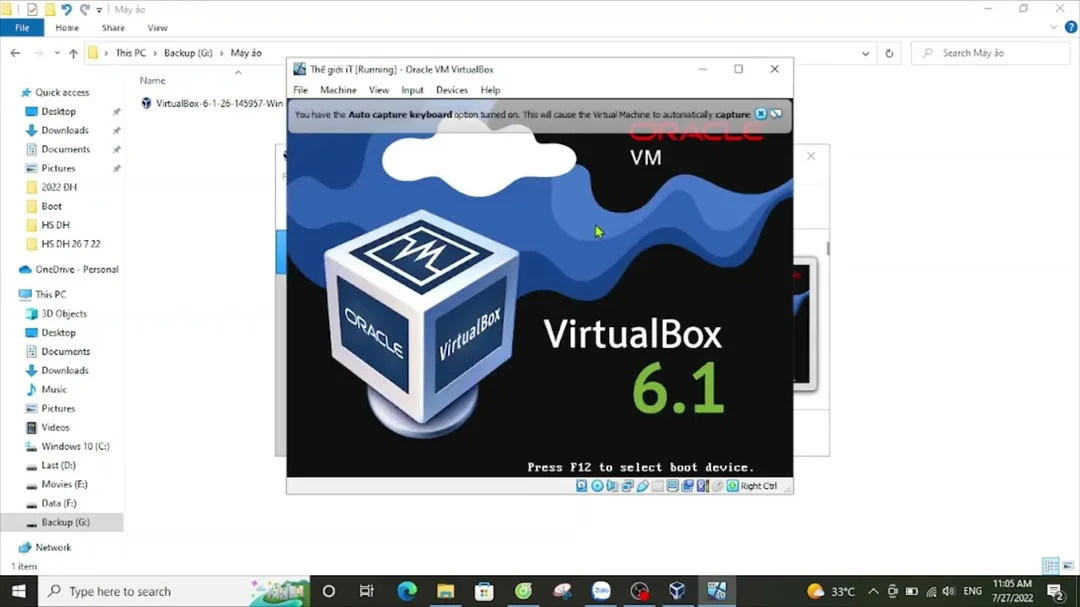Click the keyboard capture green arrow icon
Screen dimensions: 1080x607
732,486
